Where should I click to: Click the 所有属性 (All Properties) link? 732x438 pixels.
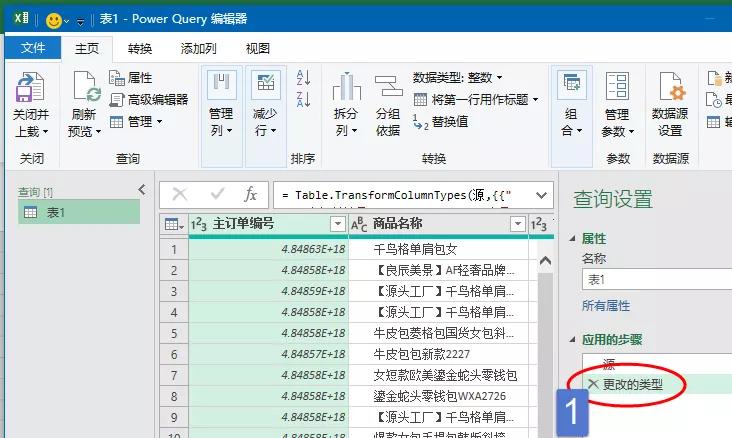click(x=606, y=305)
